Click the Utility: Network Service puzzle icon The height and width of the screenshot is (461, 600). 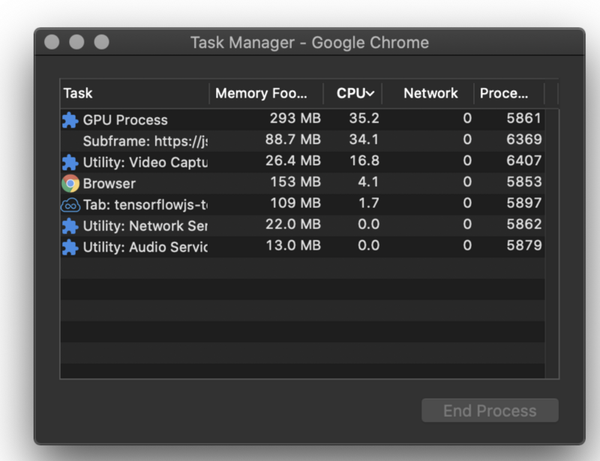coord(70,226)
